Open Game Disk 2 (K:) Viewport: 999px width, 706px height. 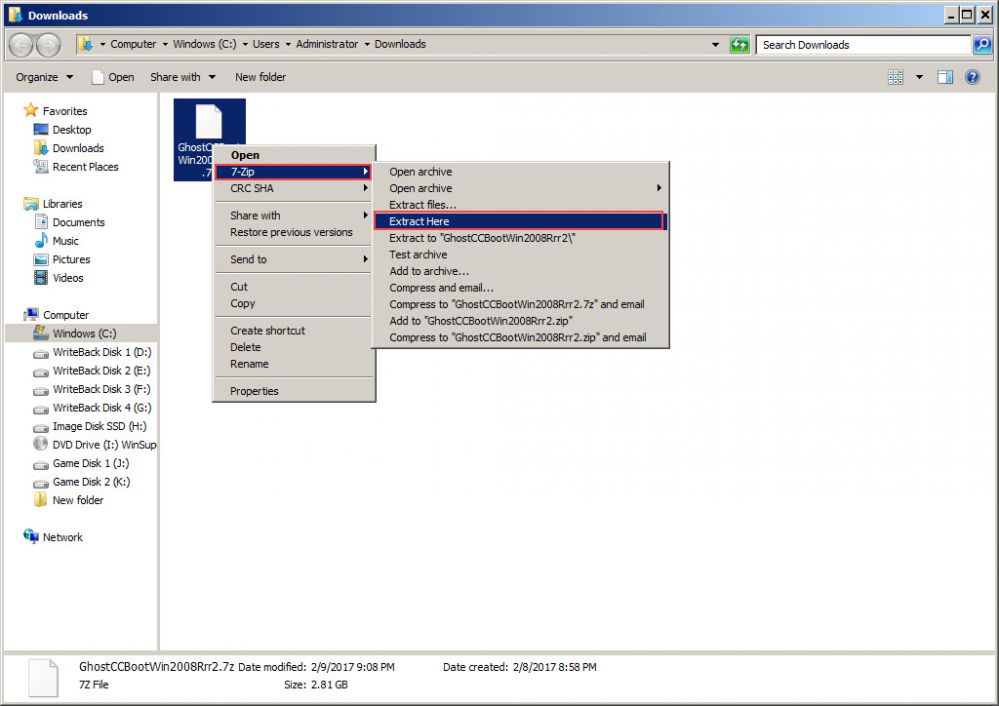click(x=91, y=482)
